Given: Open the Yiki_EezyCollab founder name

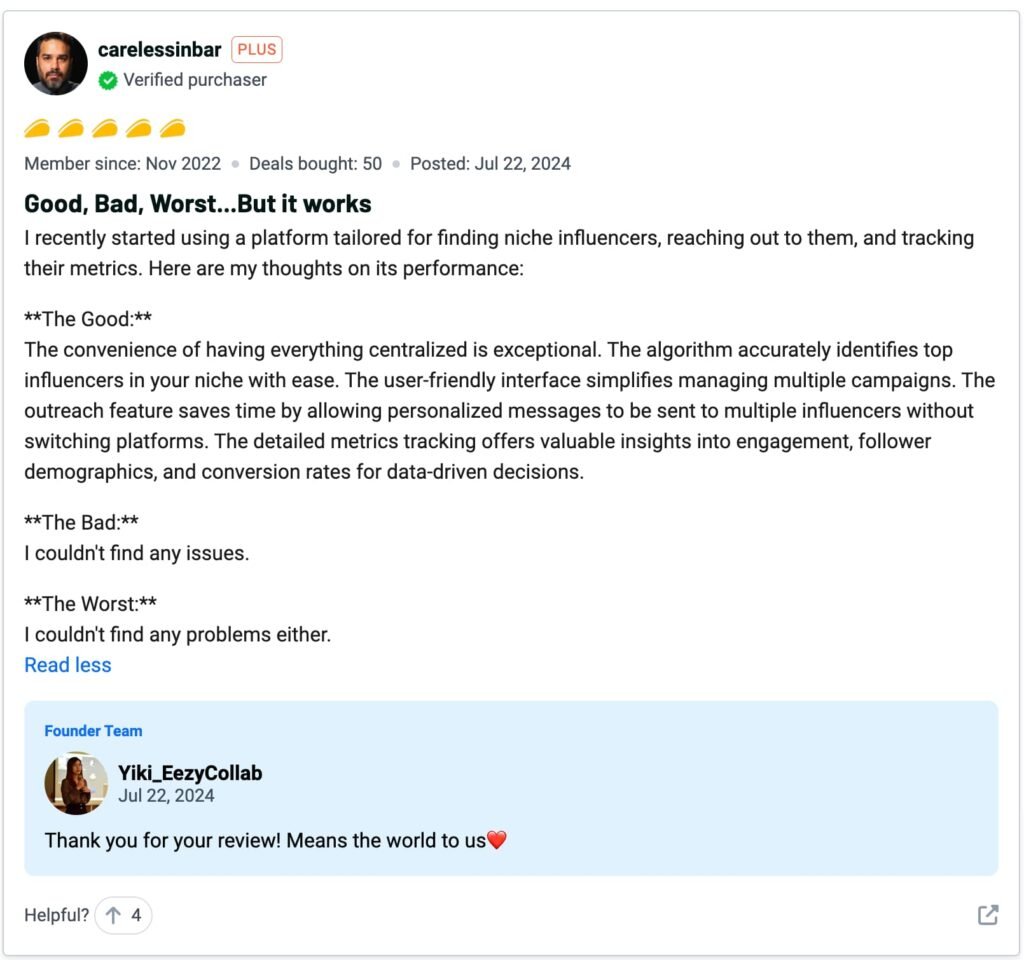Looking at the screenshot, I should (x=190, y=773).
